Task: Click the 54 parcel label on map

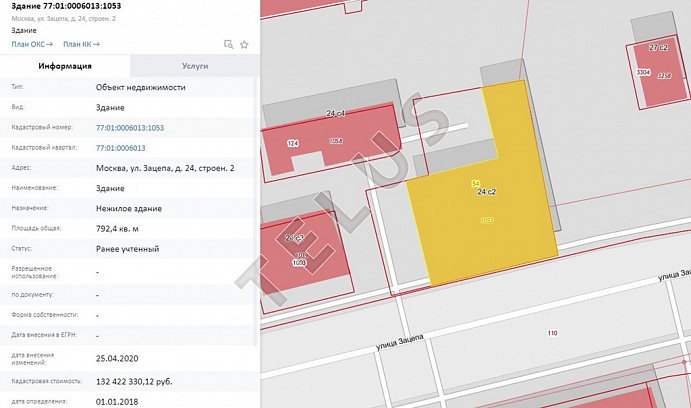Action: (x=476, y=184)
